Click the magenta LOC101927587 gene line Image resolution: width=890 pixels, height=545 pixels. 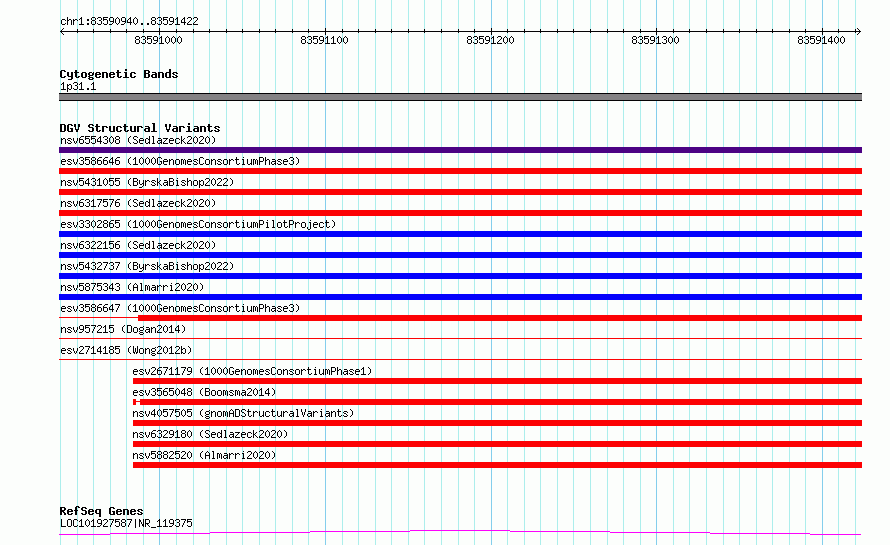tap(460, 533)
